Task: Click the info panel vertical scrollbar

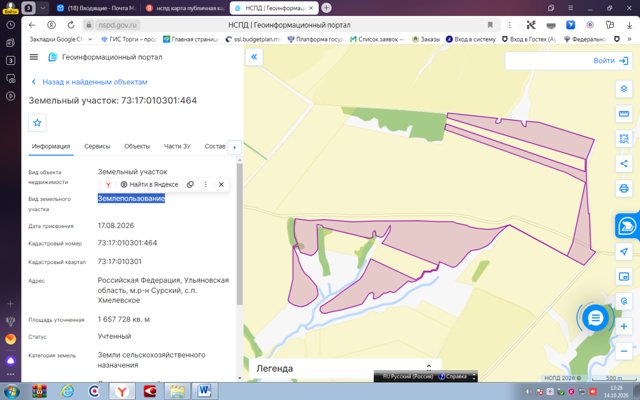Action: coord(240,234)
